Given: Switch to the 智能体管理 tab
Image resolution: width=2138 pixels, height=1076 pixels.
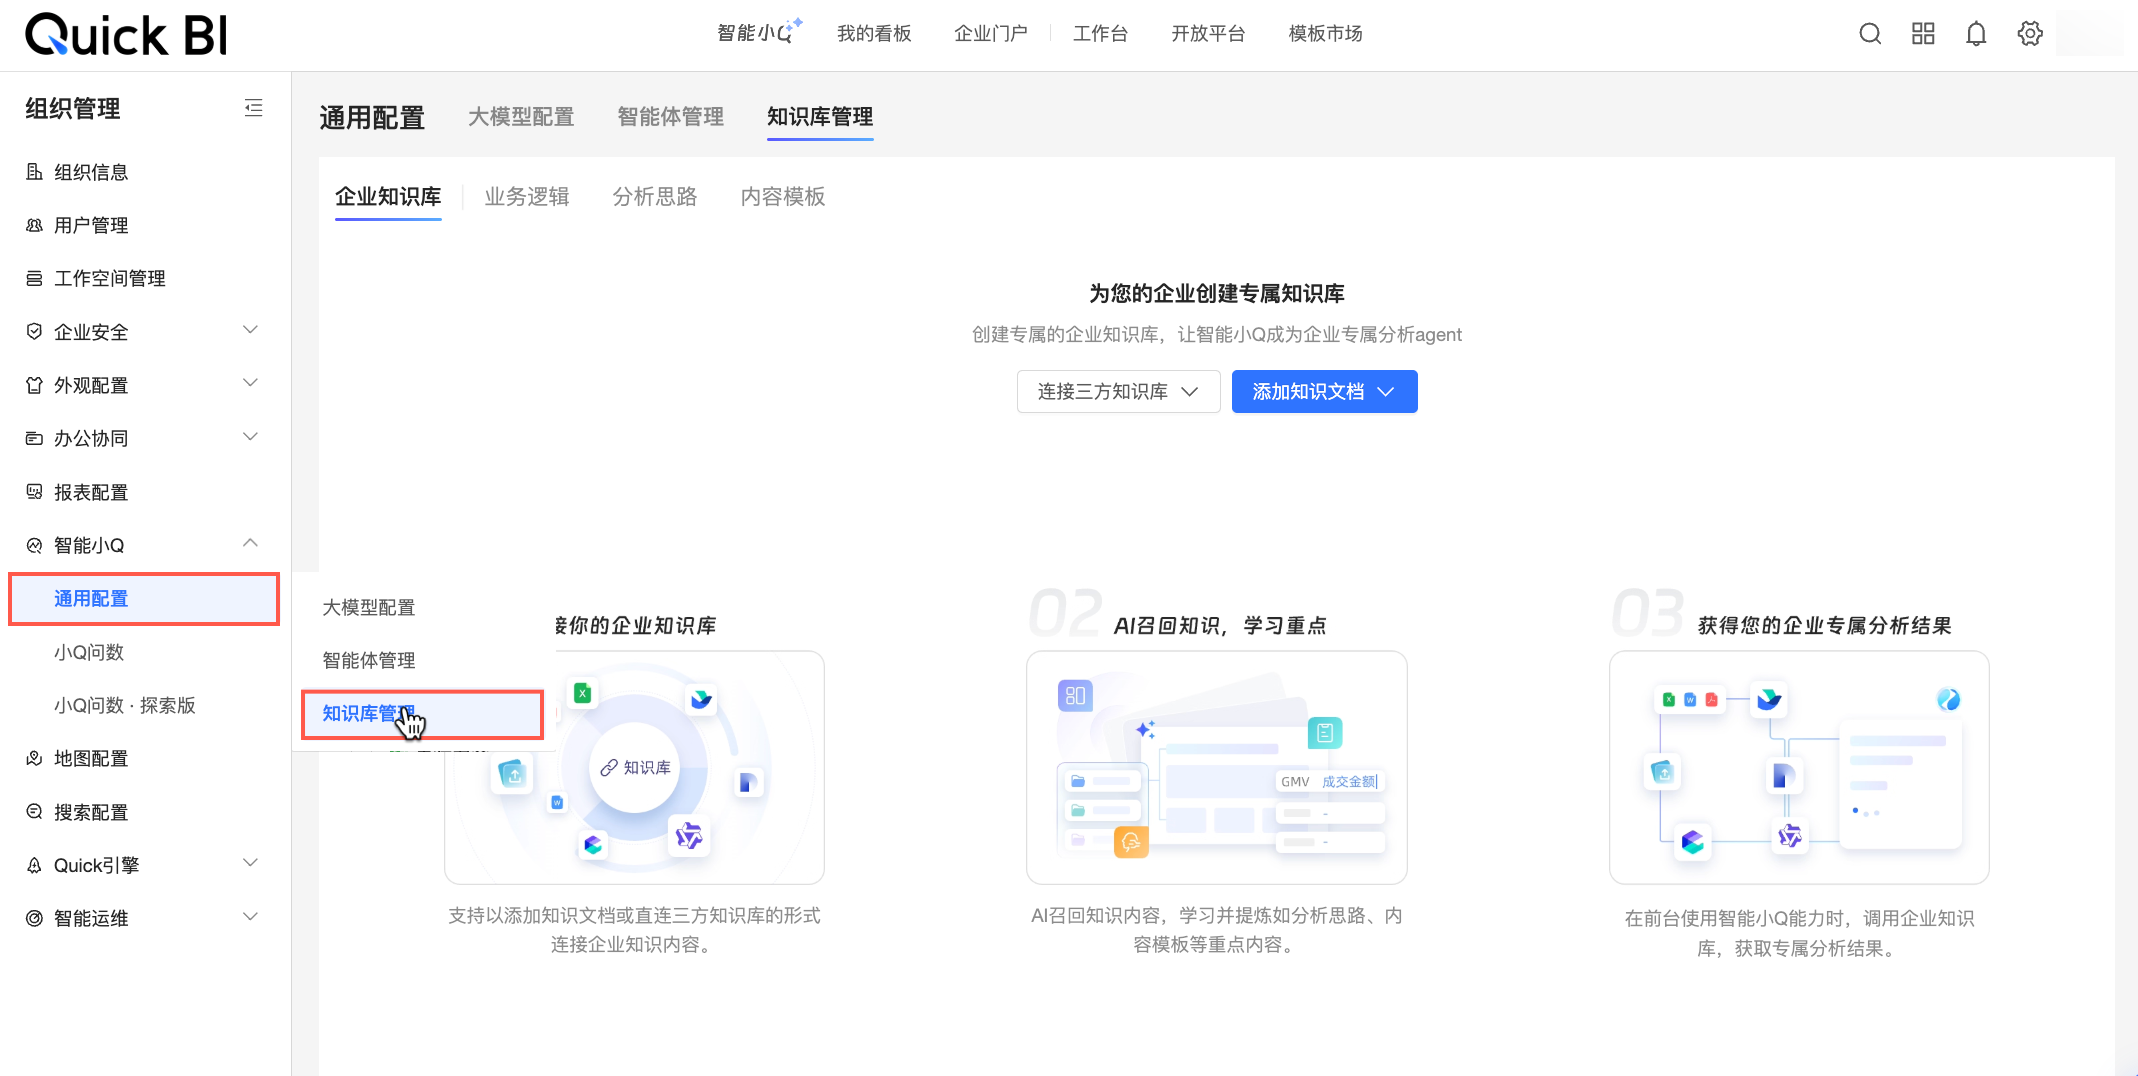Looking at the screenshot, I should click(x=670, y=117).
